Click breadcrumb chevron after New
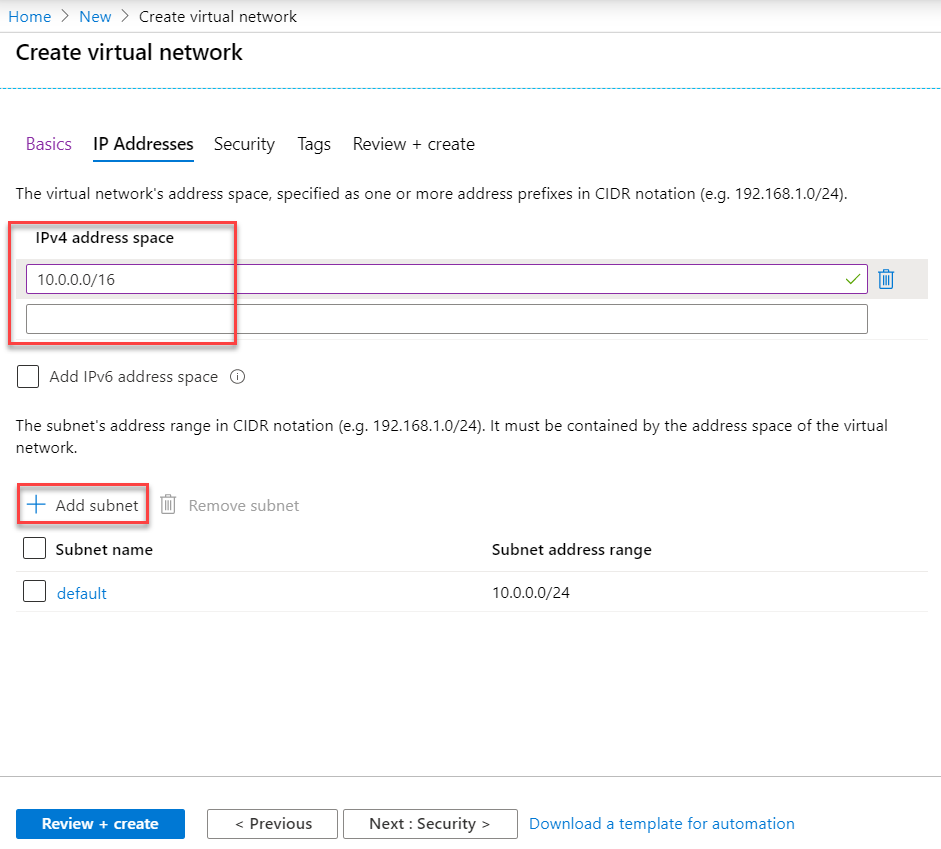 pyautogui.click(x=125, y=16)
